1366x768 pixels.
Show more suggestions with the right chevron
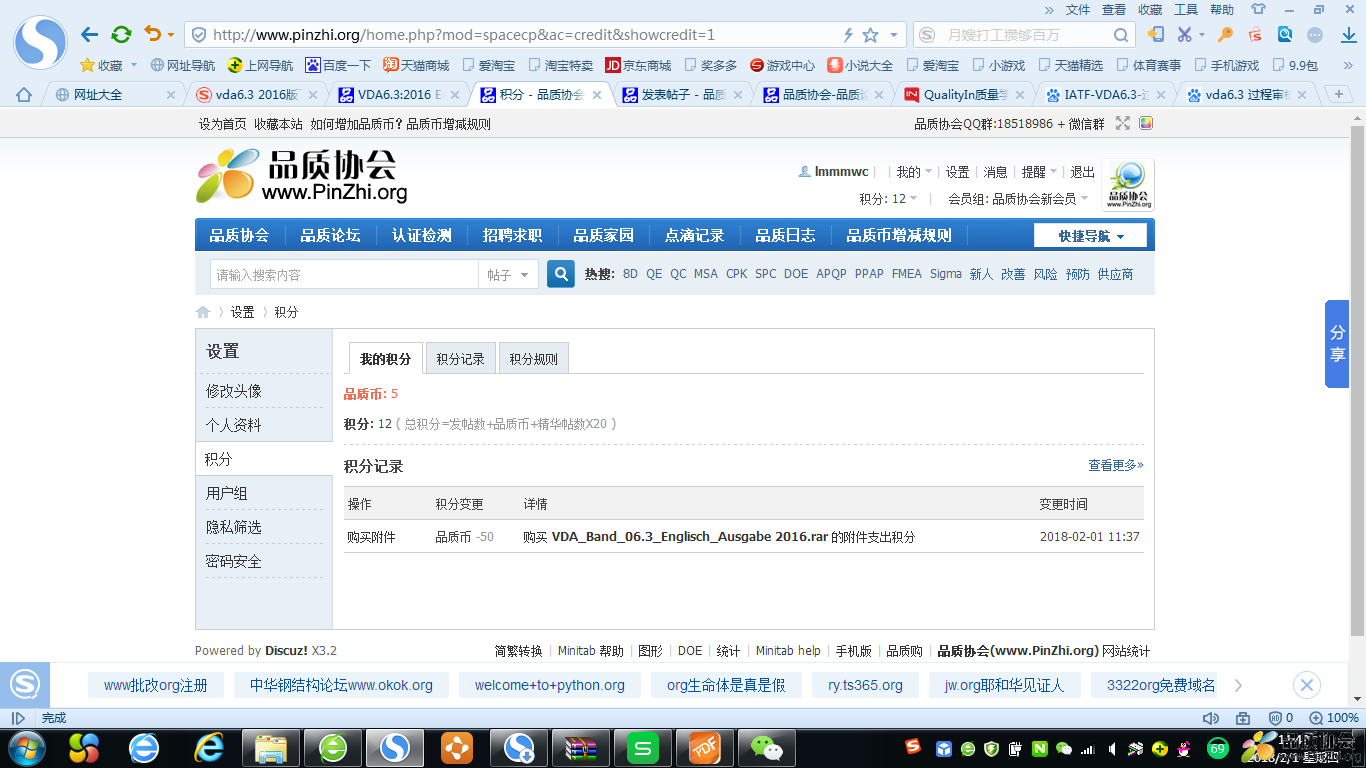tap(1238, 685)
